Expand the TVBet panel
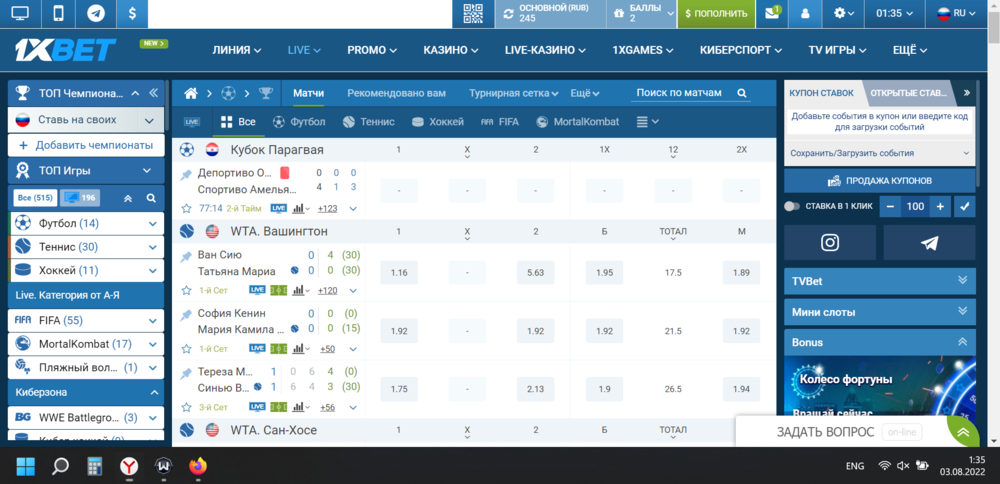1000x484 pixels. pyautogui.click(x=879, y=281)
